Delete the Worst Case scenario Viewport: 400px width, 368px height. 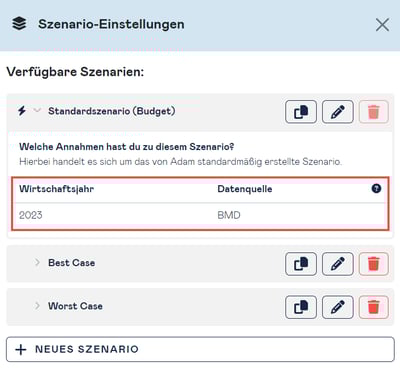[x=374, y=307]
